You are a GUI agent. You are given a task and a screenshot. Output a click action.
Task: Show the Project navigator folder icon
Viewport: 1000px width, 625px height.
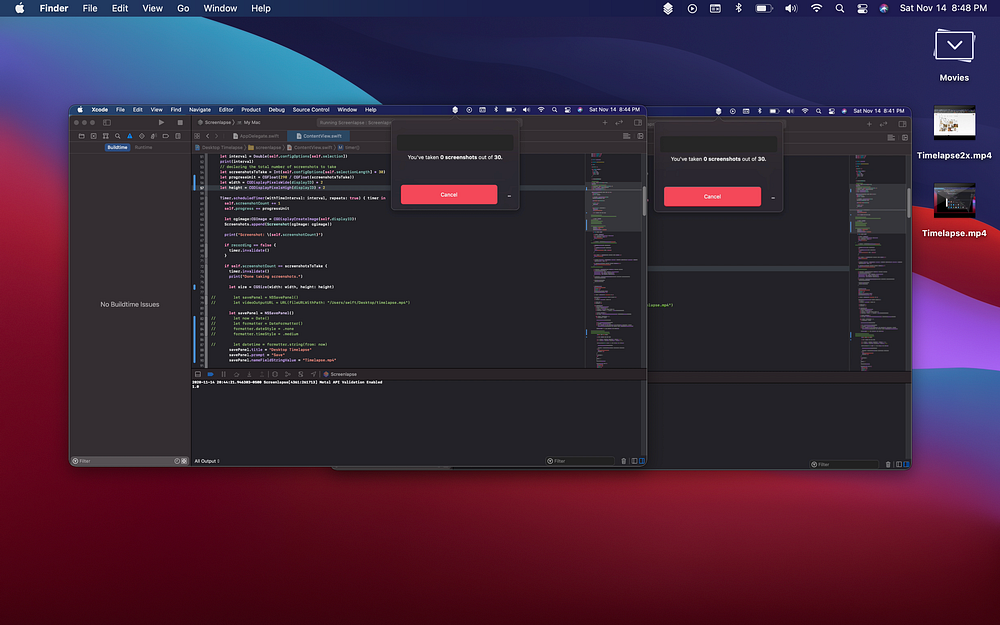click(81, 136)
